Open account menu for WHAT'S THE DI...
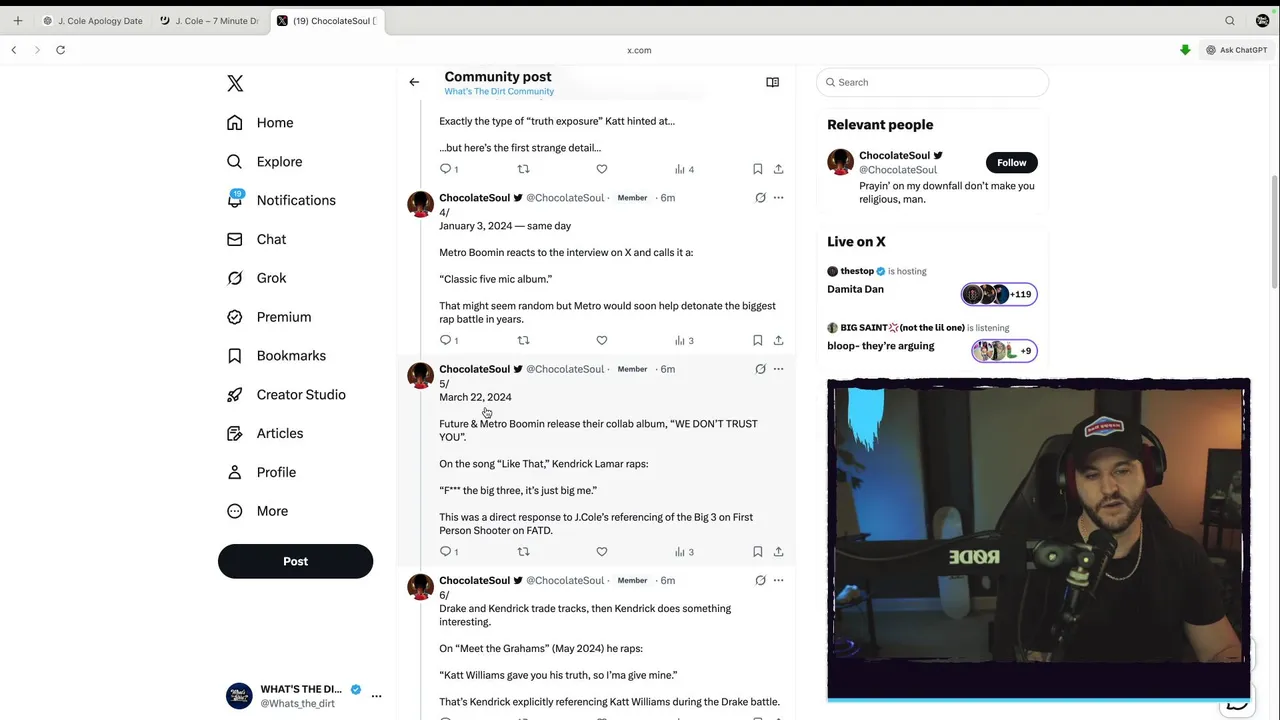Viewport: 1280px width, 720px height. 376,696
